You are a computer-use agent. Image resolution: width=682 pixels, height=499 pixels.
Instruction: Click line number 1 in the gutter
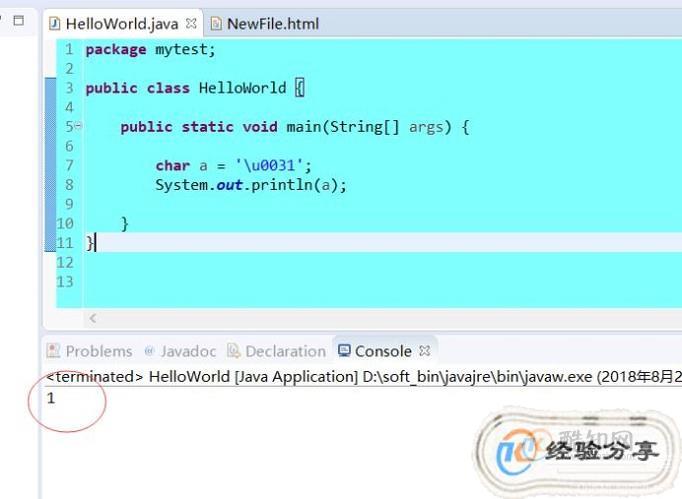point(69,49)
